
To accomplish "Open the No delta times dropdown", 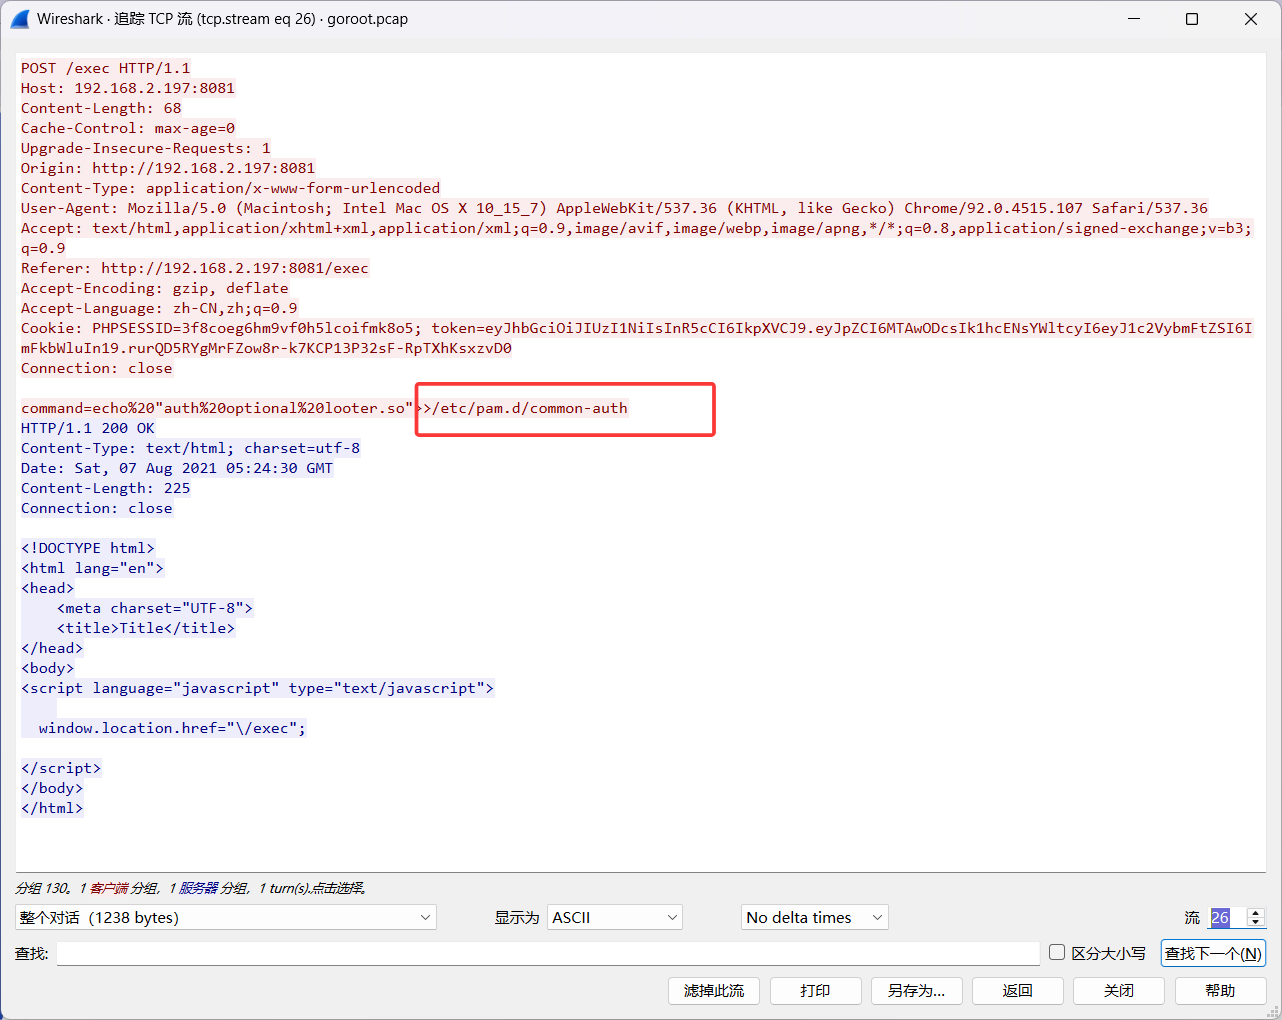I will (815, 917).
